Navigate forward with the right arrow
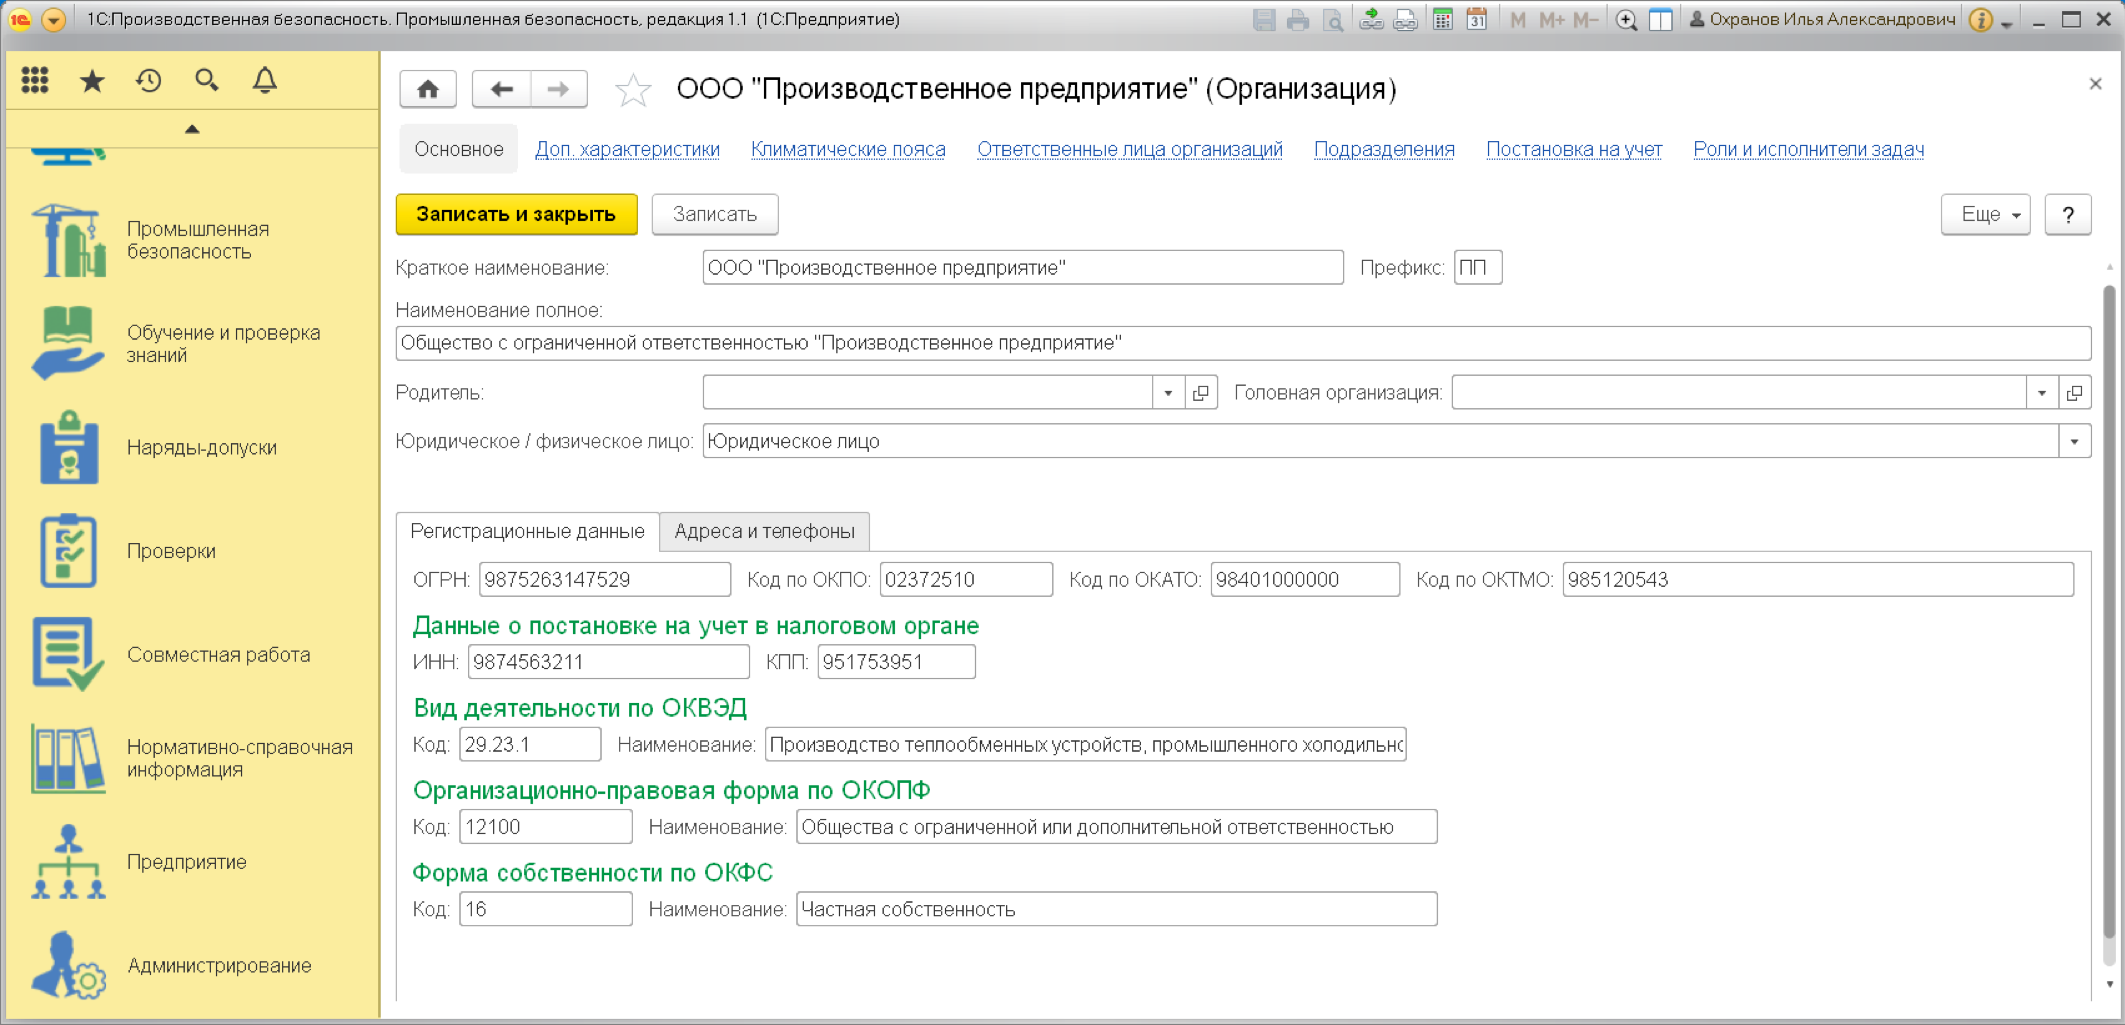2125x1025 pixels. 559,89
